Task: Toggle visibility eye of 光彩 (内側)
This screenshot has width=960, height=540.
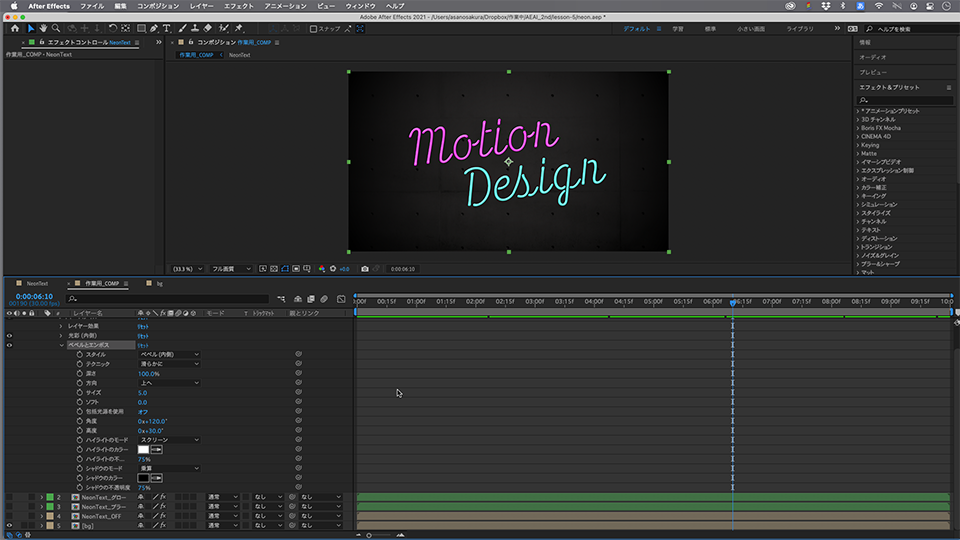Action: pyautogui.click(x=9, y=336)
